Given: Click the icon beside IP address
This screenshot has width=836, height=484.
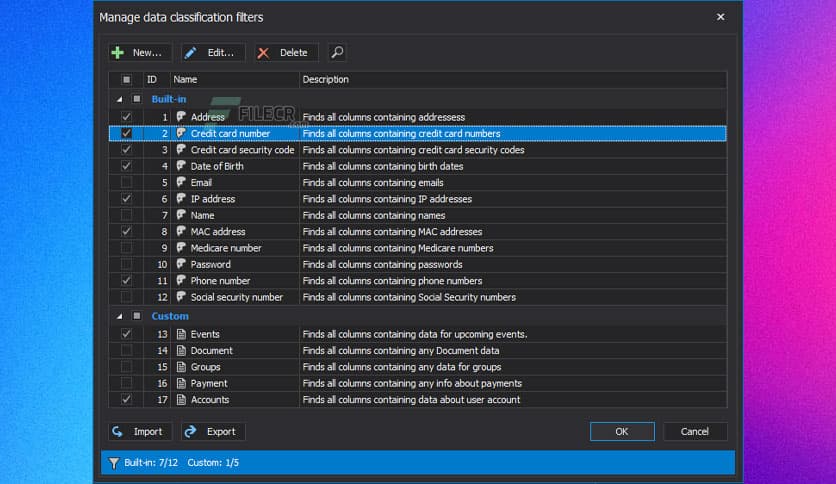Looking at the screenshot, I should [x=181, y=198].
